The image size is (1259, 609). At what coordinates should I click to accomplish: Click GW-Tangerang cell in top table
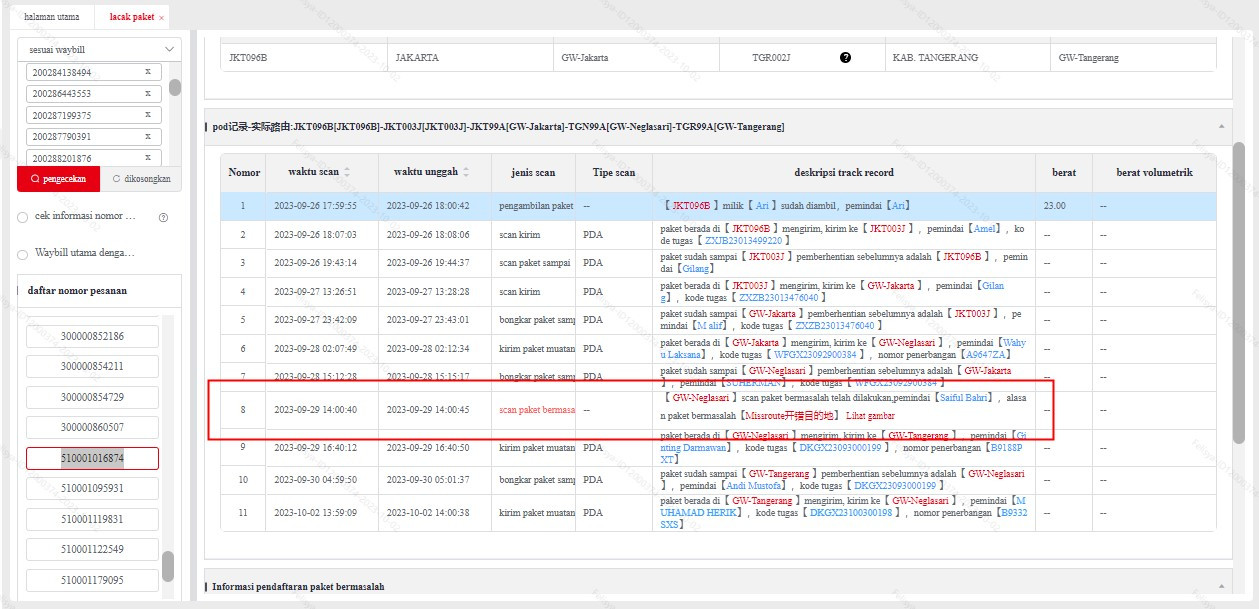click(x=1133, y=58)
